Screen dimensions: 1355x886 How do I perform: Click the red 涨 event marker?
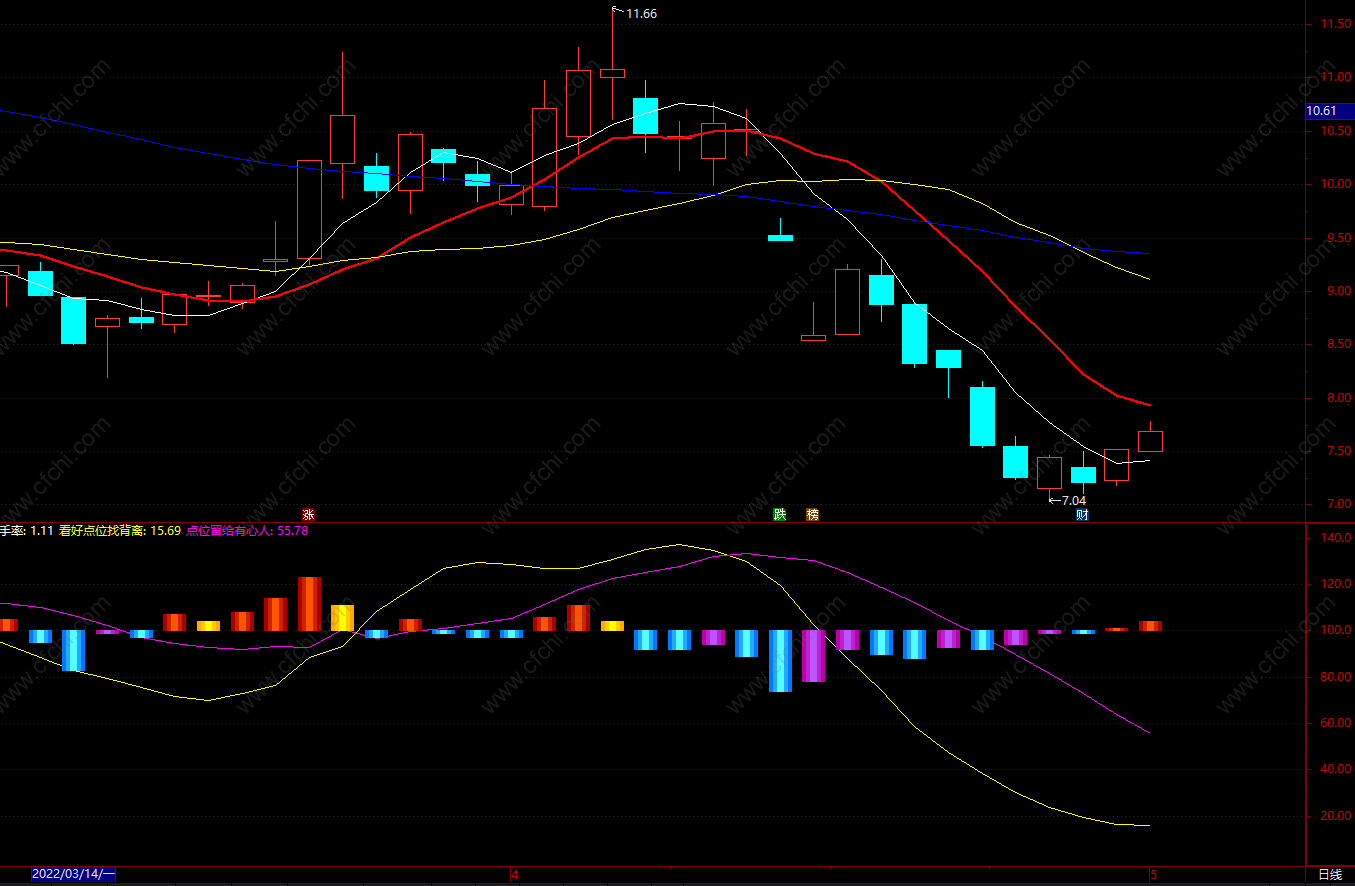point(309,515)
